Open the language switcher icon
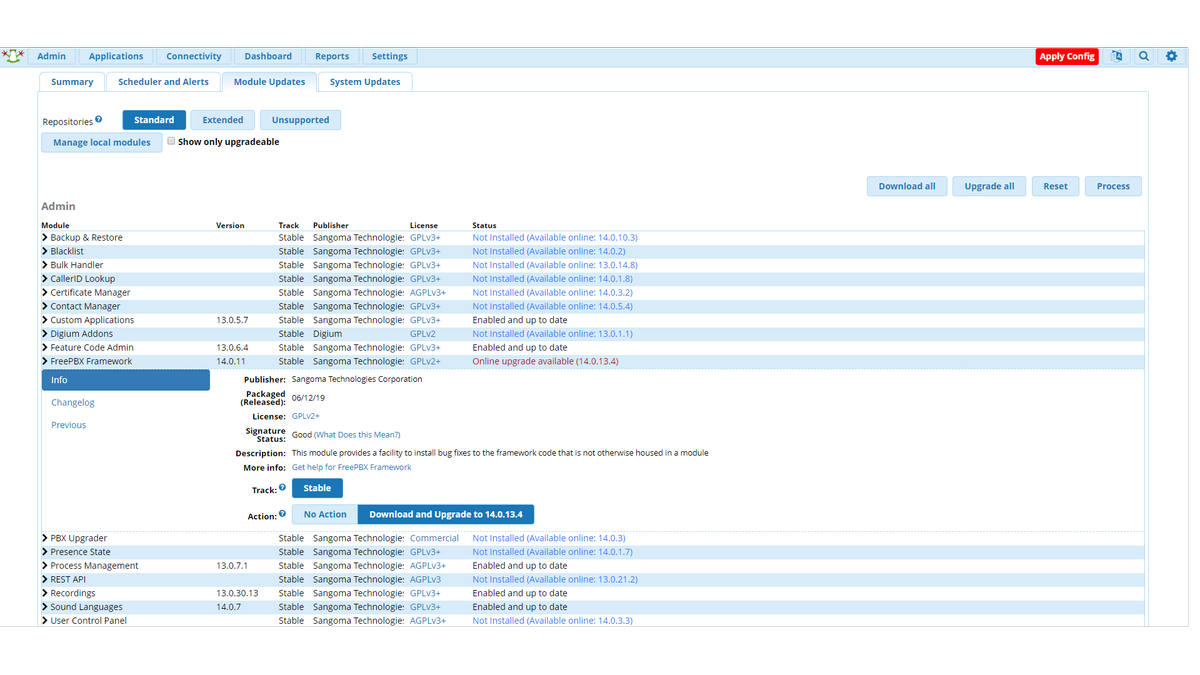 (x=1117, y=56)
